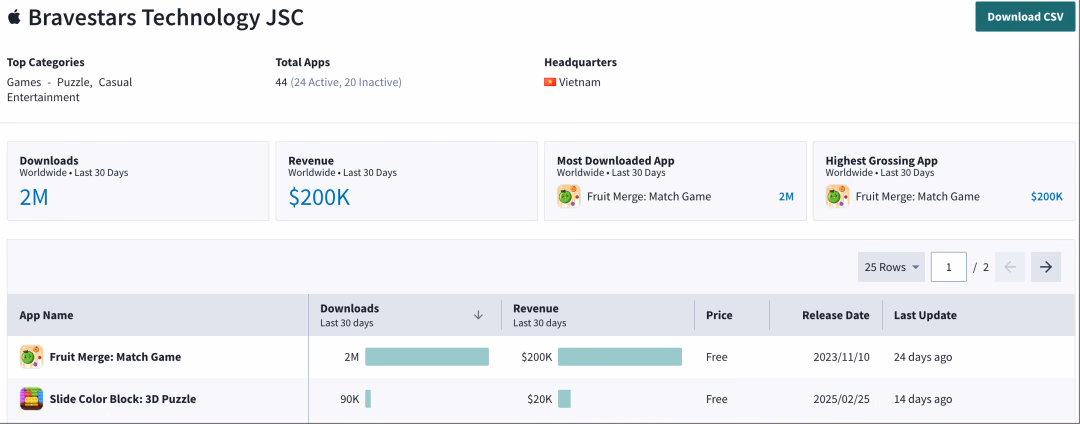Screen dimensions: 1080x424
Task: Go to next page with right arrow
Action: (1046, 267)
